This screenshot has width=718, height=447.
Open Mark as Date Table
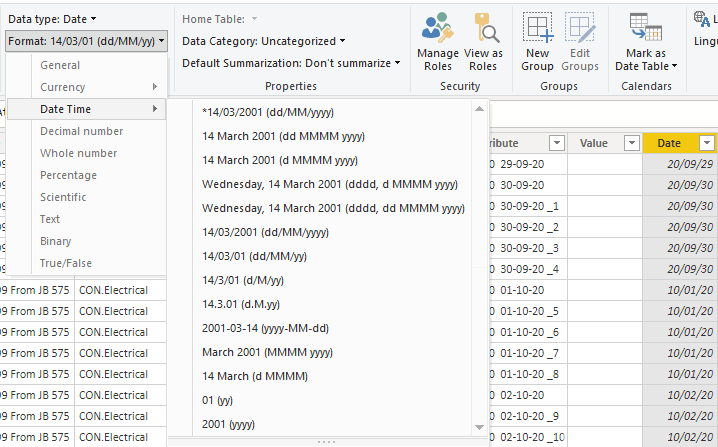click(646, 42)
